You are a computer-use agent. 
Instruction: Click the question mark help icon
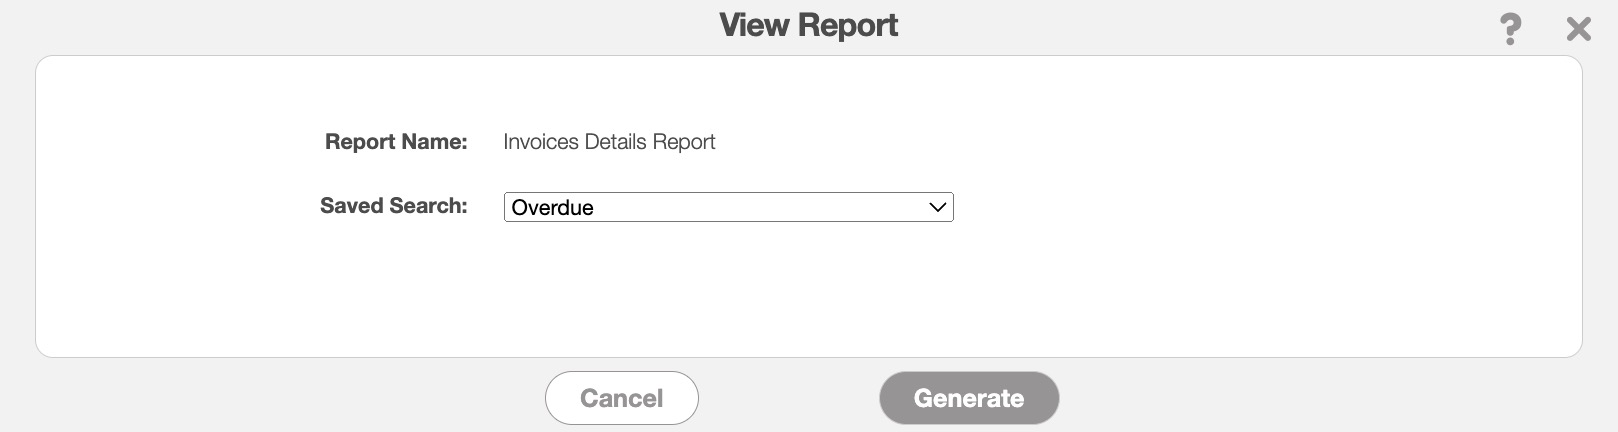1510,29
